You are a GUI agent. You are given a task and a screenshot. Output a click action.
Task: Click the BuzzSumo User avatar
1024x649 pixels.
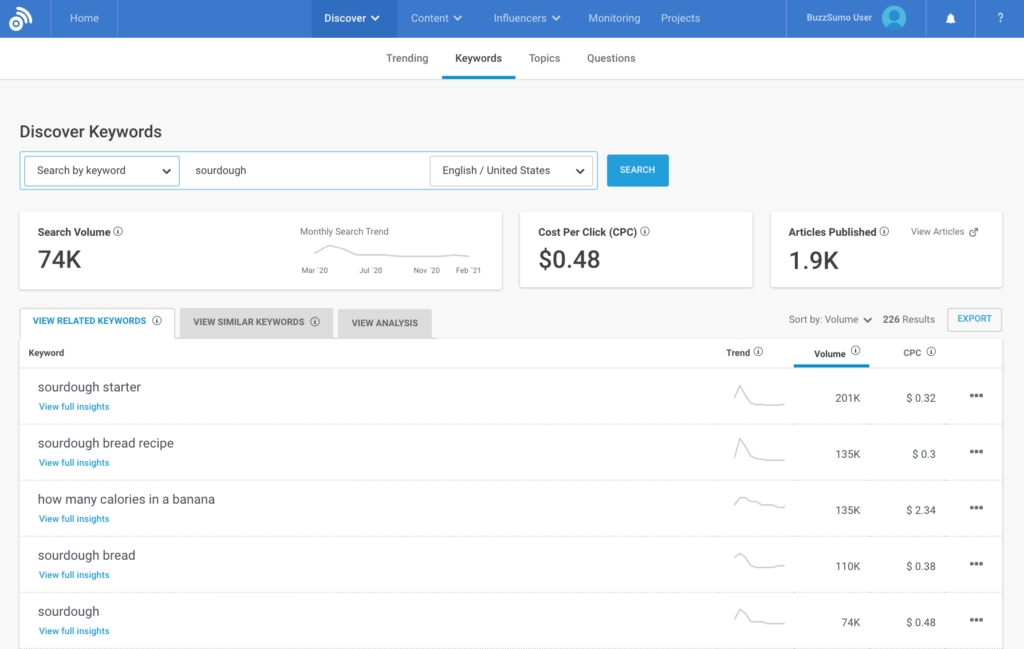click(893, 17)
